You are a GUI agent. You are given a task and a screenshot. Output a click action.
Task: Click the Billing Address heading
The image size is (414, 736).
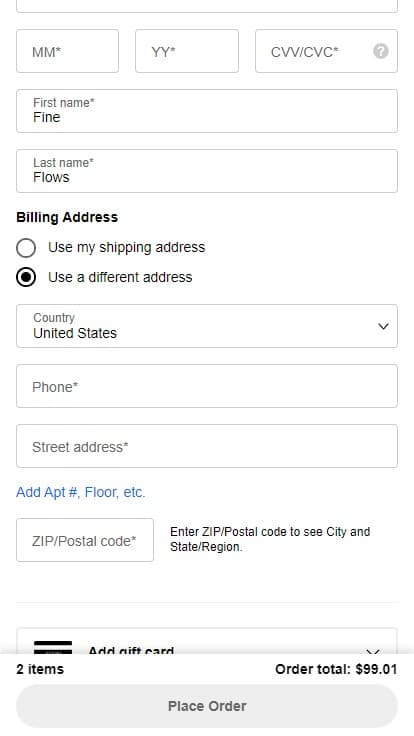[x=67, y=217]
